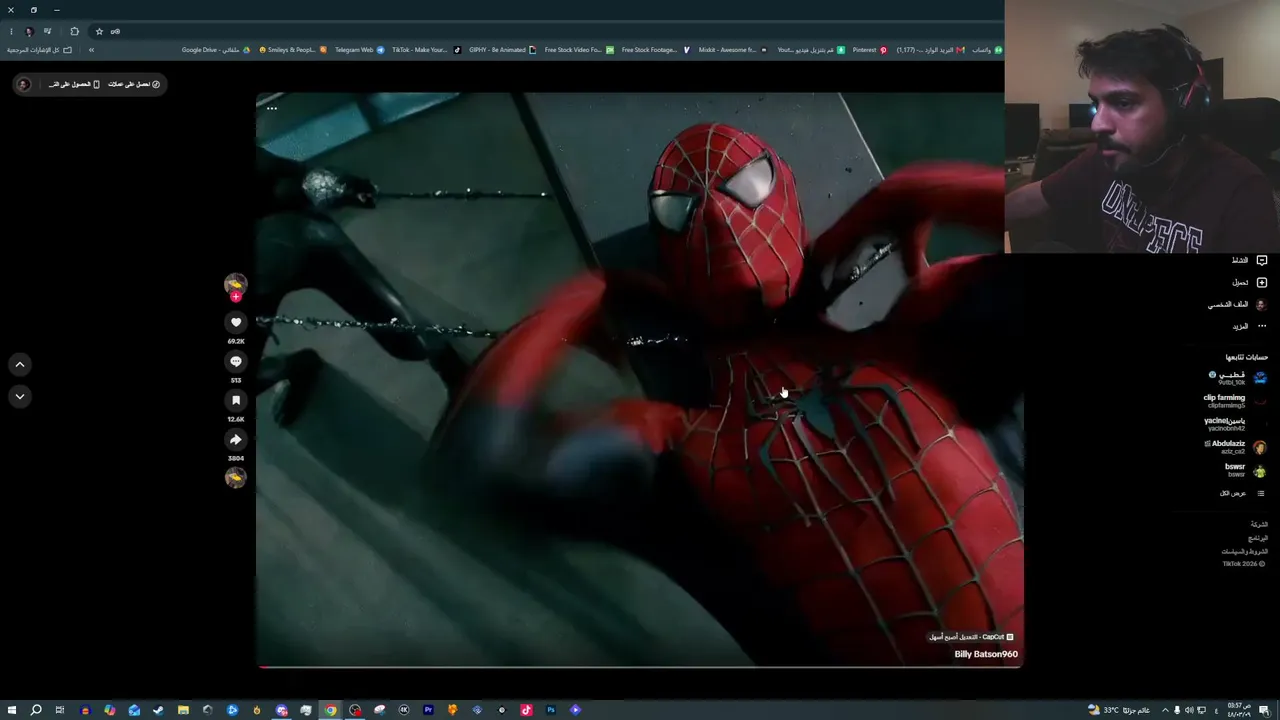Open the Windows Start menu
Image resolution: width=1280 pixels, height=720 pixels.
(12, 710)
